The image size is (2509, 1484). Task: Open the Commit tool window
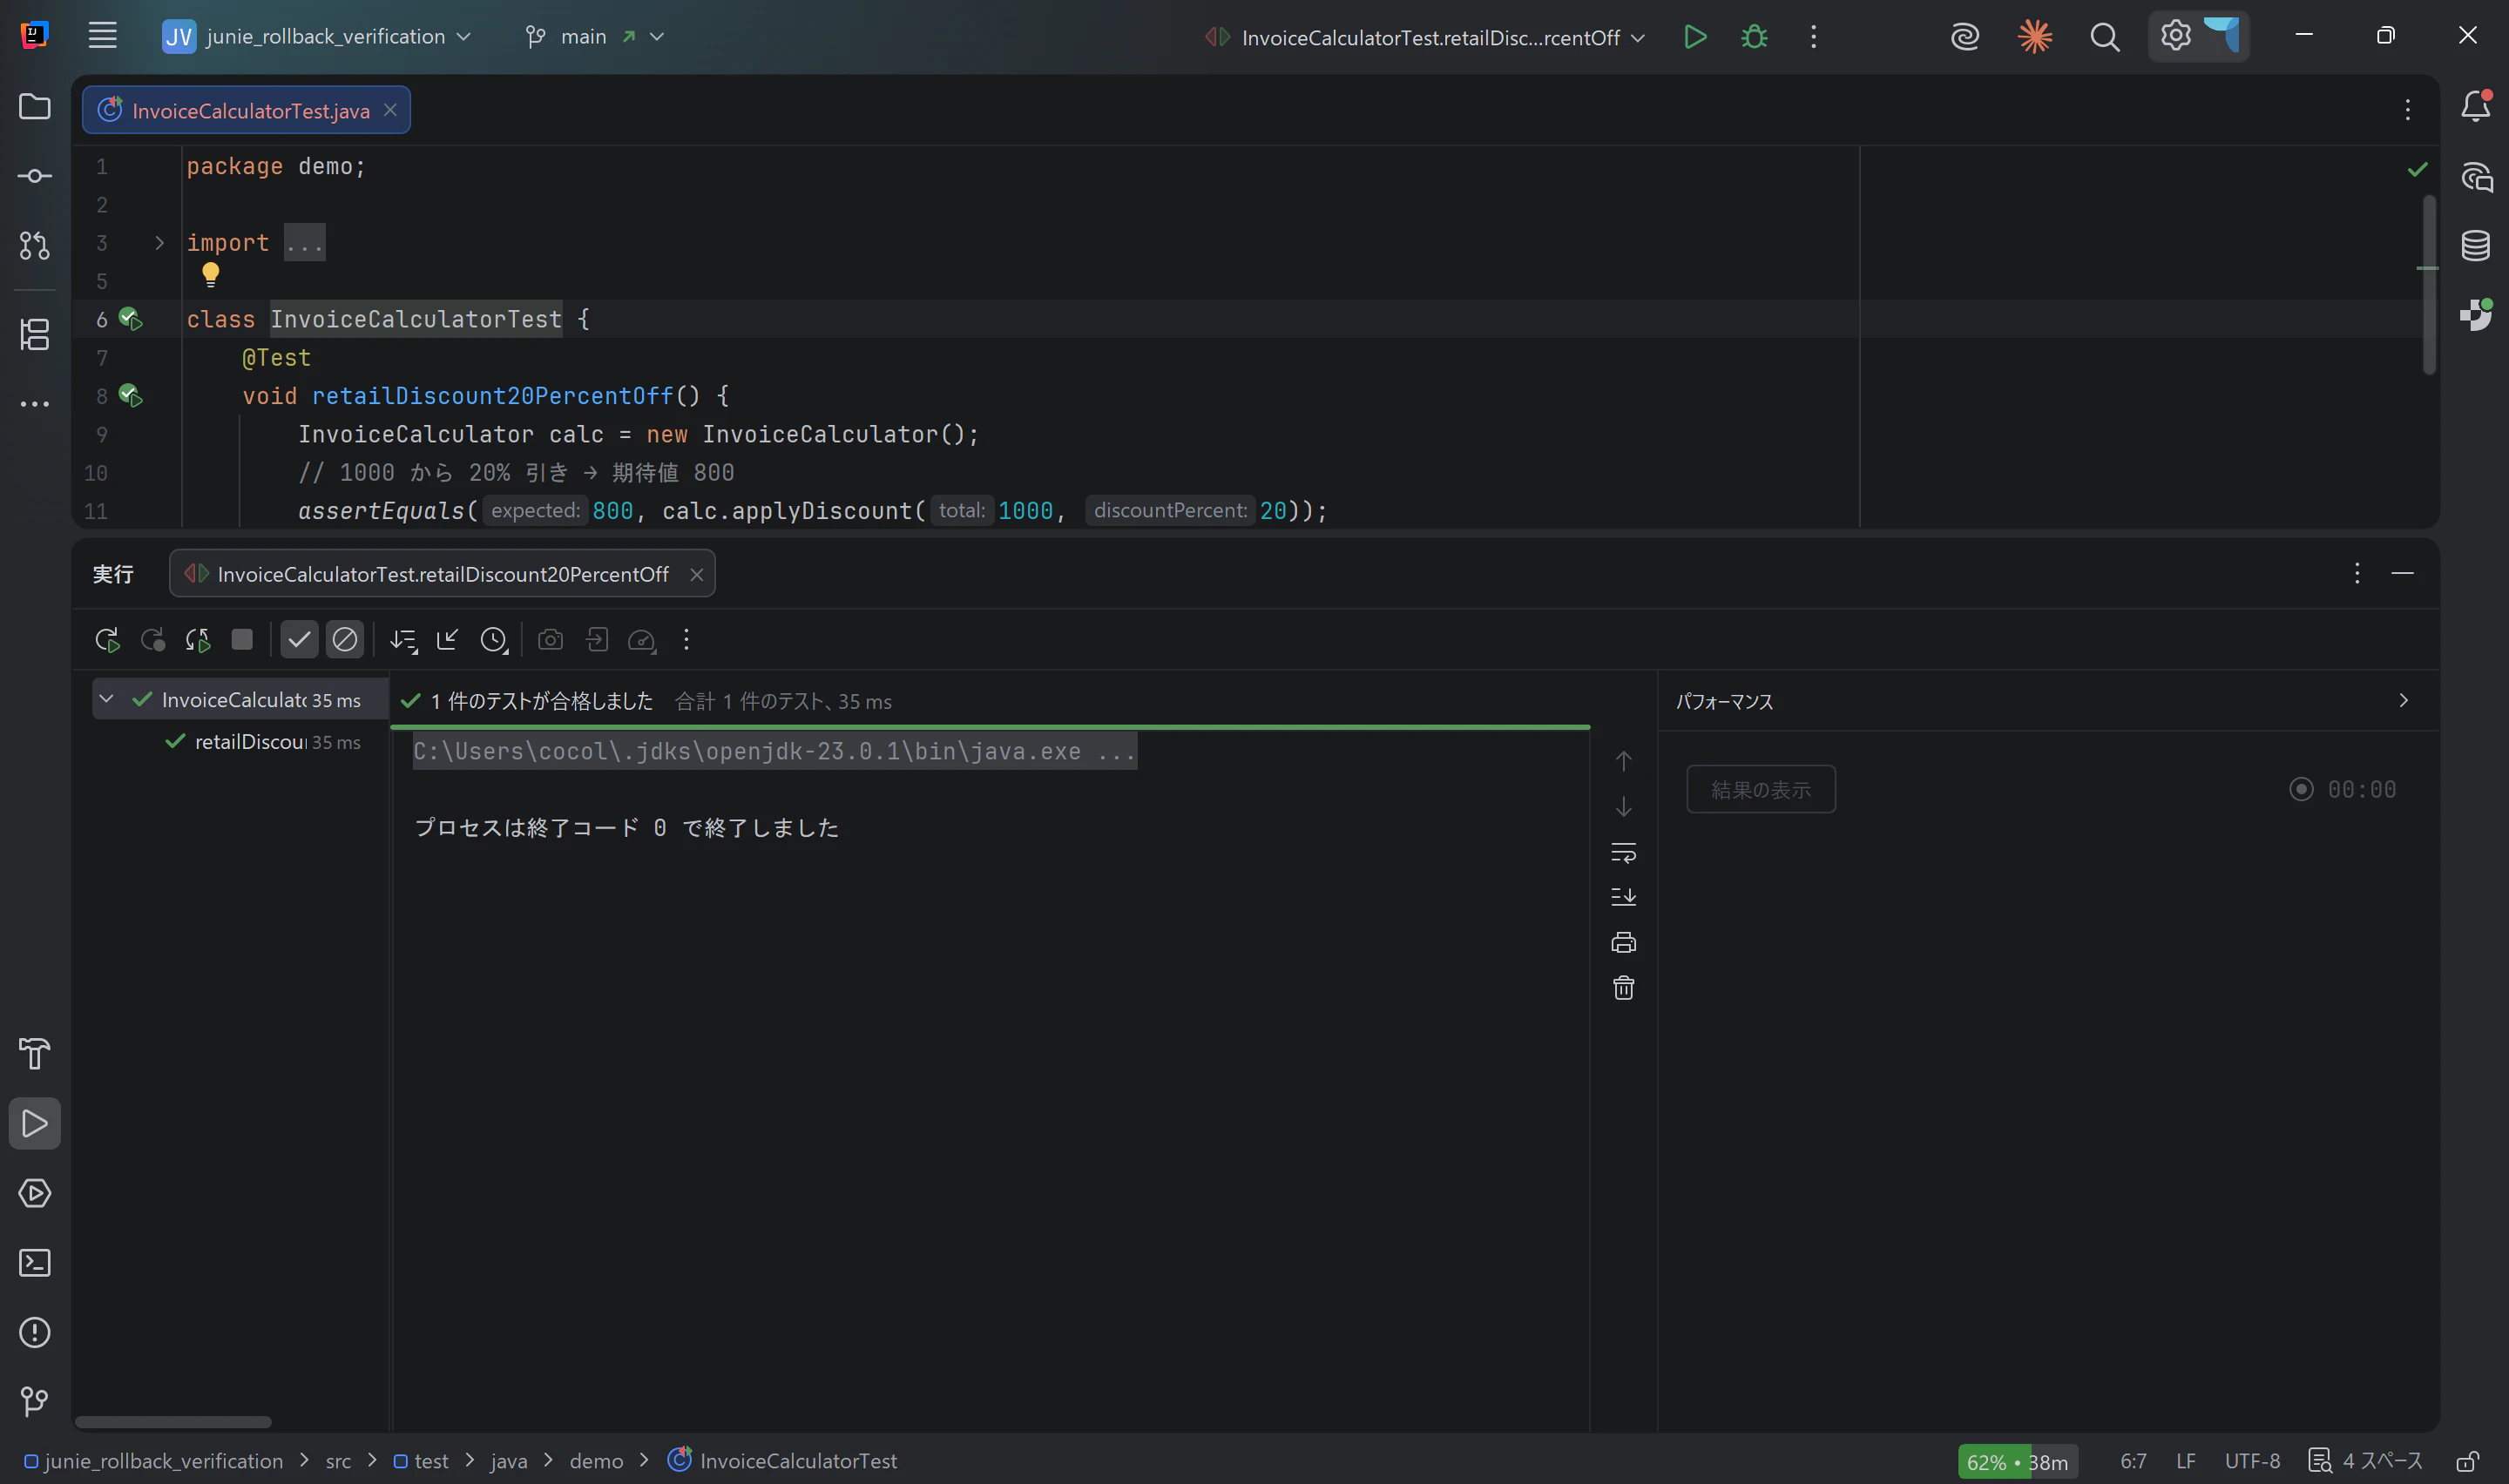(x=35, y=176)
